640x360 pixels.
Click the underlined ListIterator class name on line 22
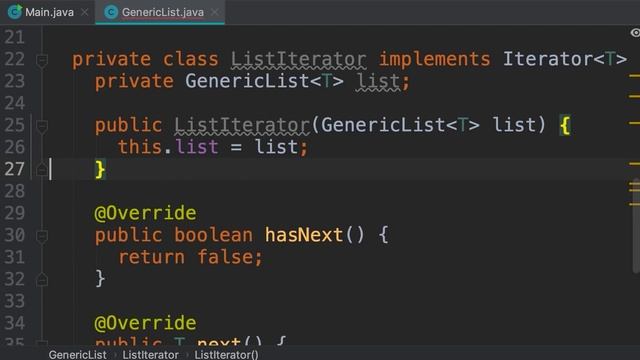[299, 60]
